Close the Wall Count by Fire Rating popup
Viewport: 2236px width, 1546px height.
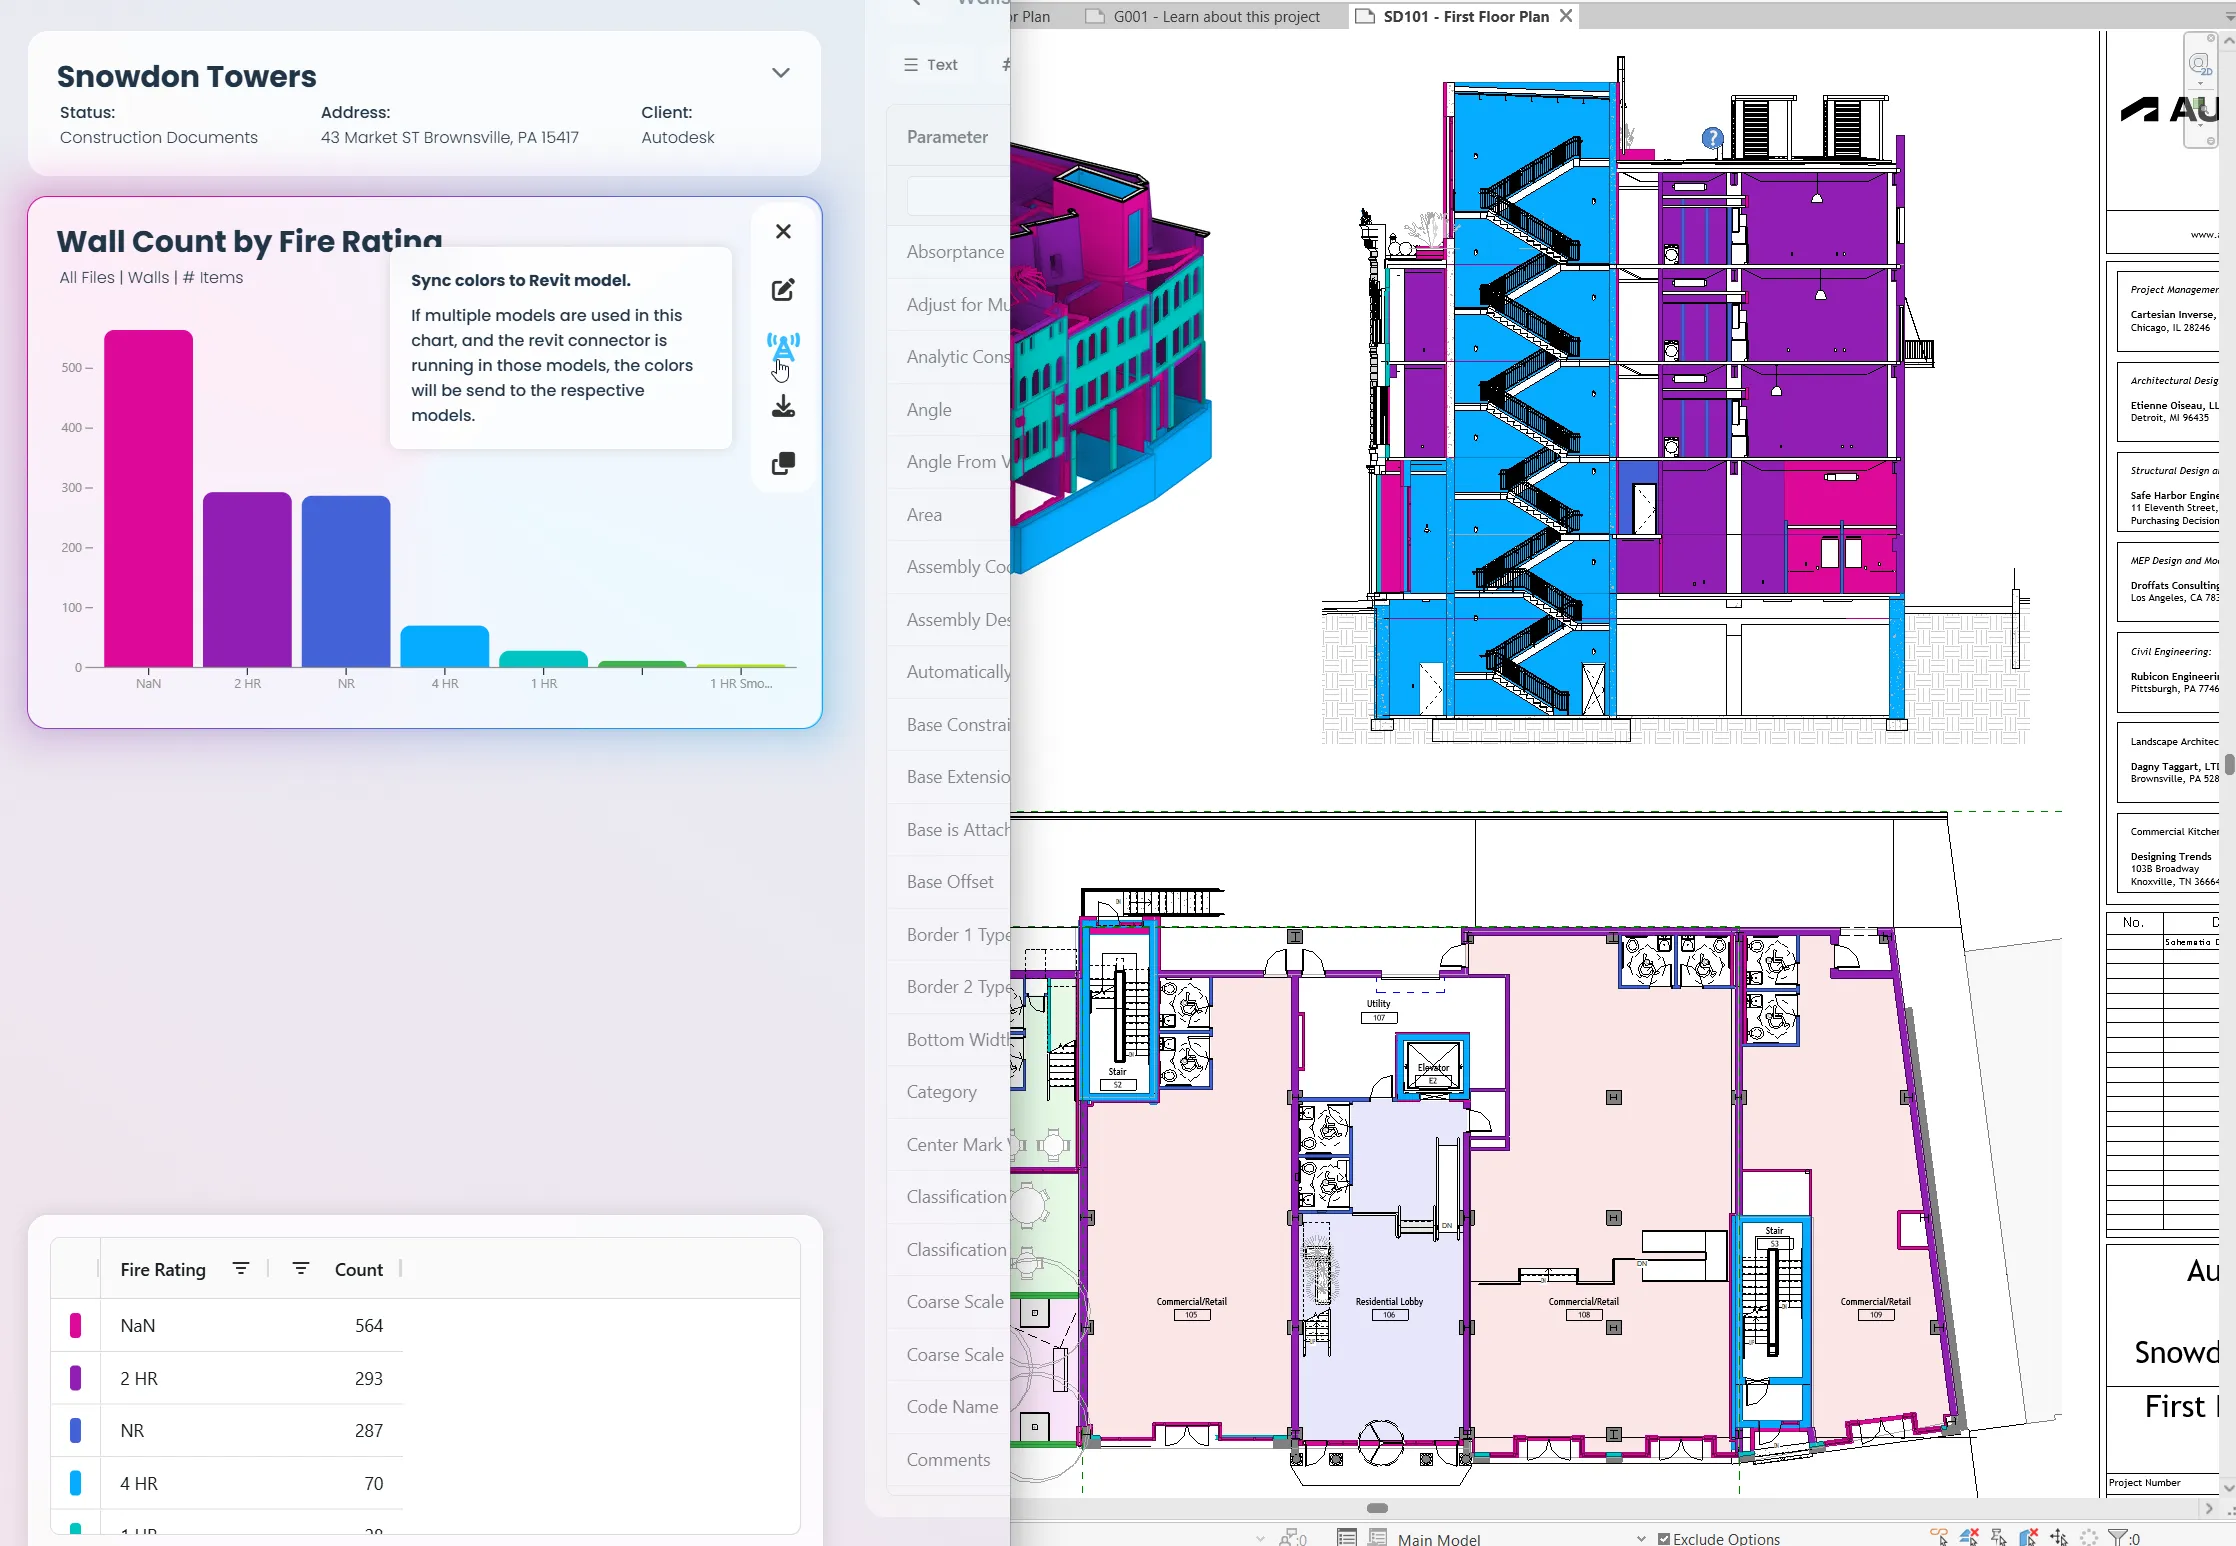(x=783, y=231)
